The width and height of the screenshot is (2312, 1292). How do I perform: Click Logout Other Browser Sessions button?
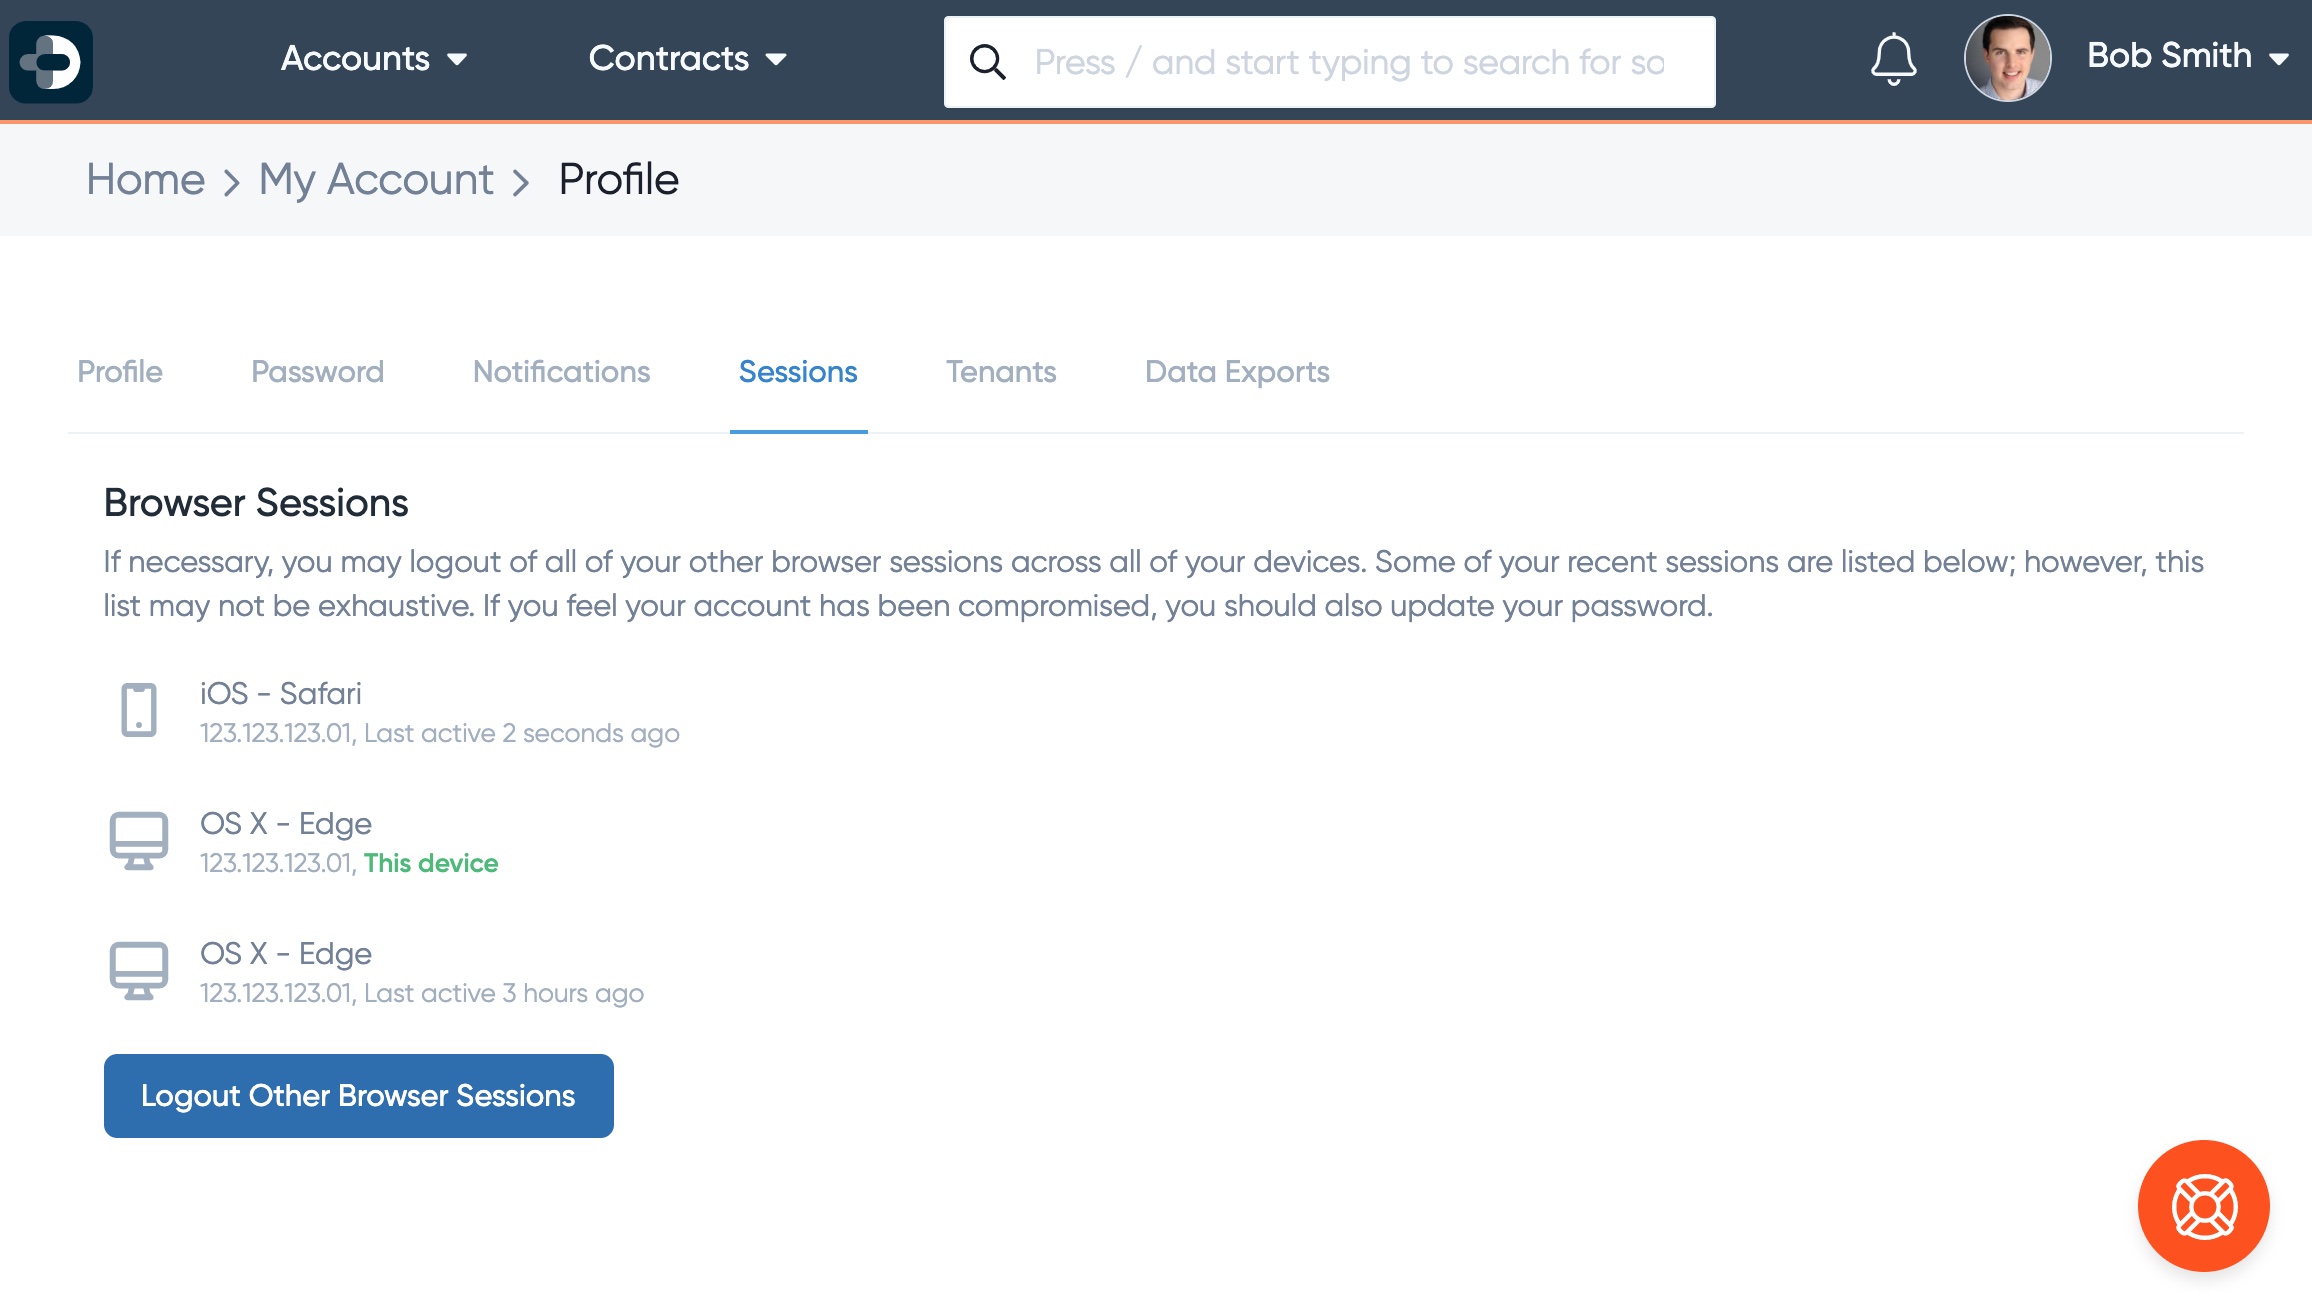(x=359, y=1096)
